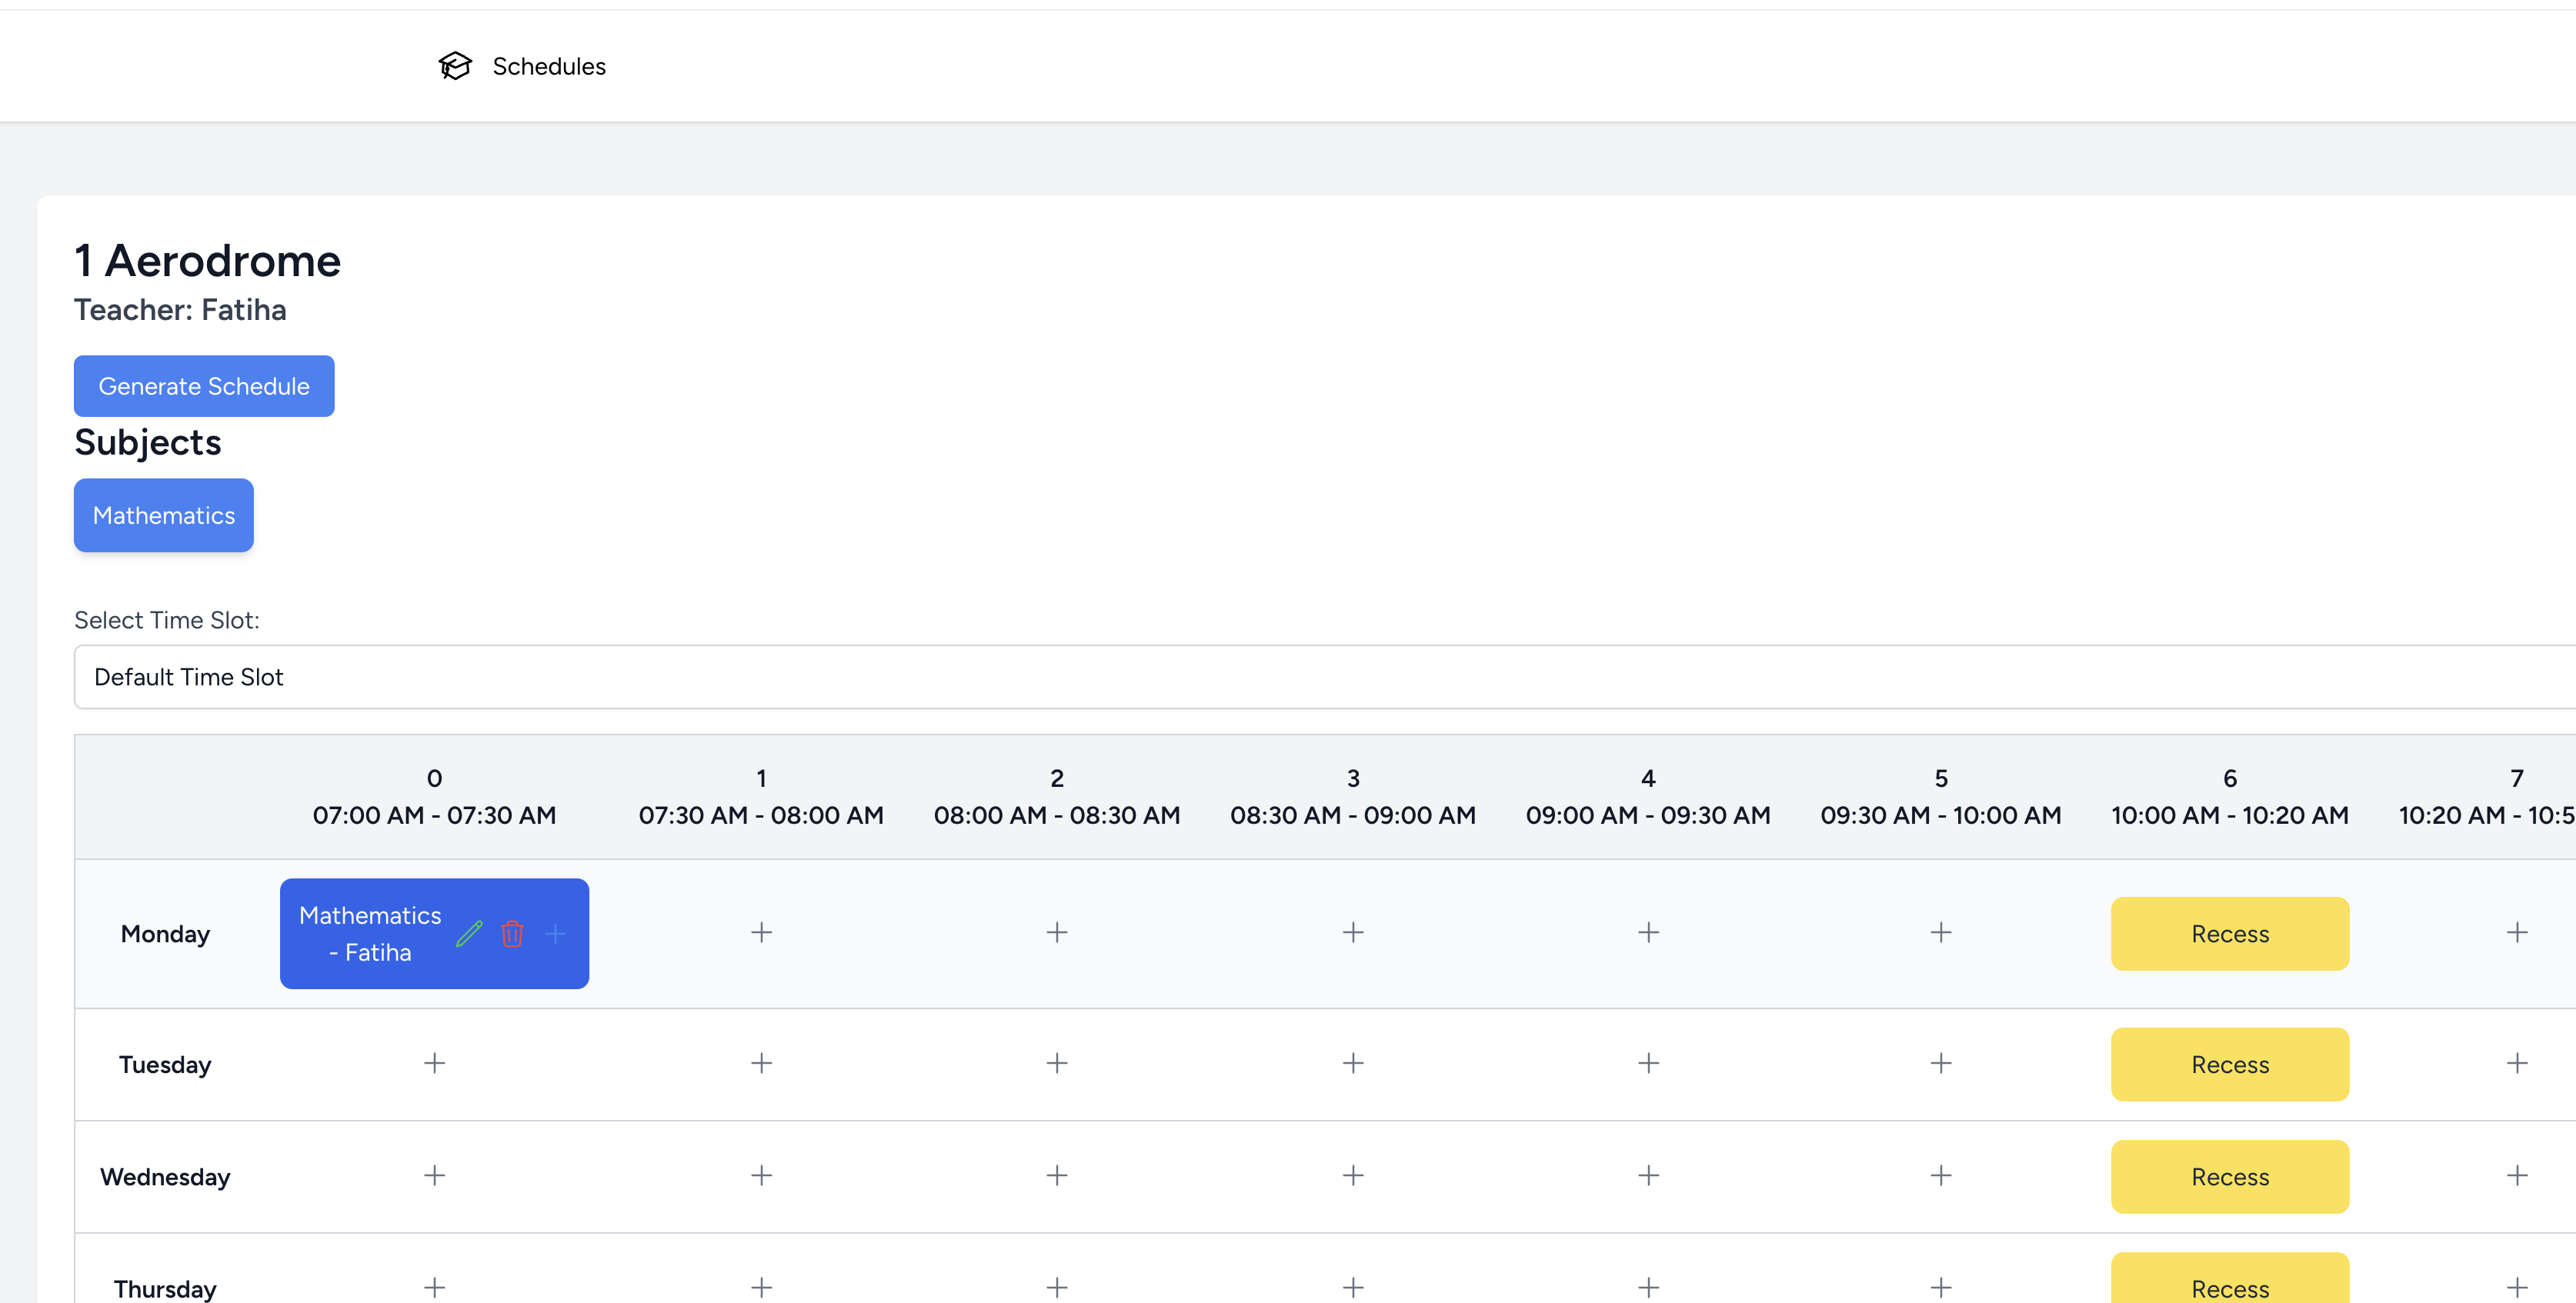The image size is (2576, 1303).
Task: Edit Monday Mathematics entry with pencil icon
Action: tap(469, 933)
